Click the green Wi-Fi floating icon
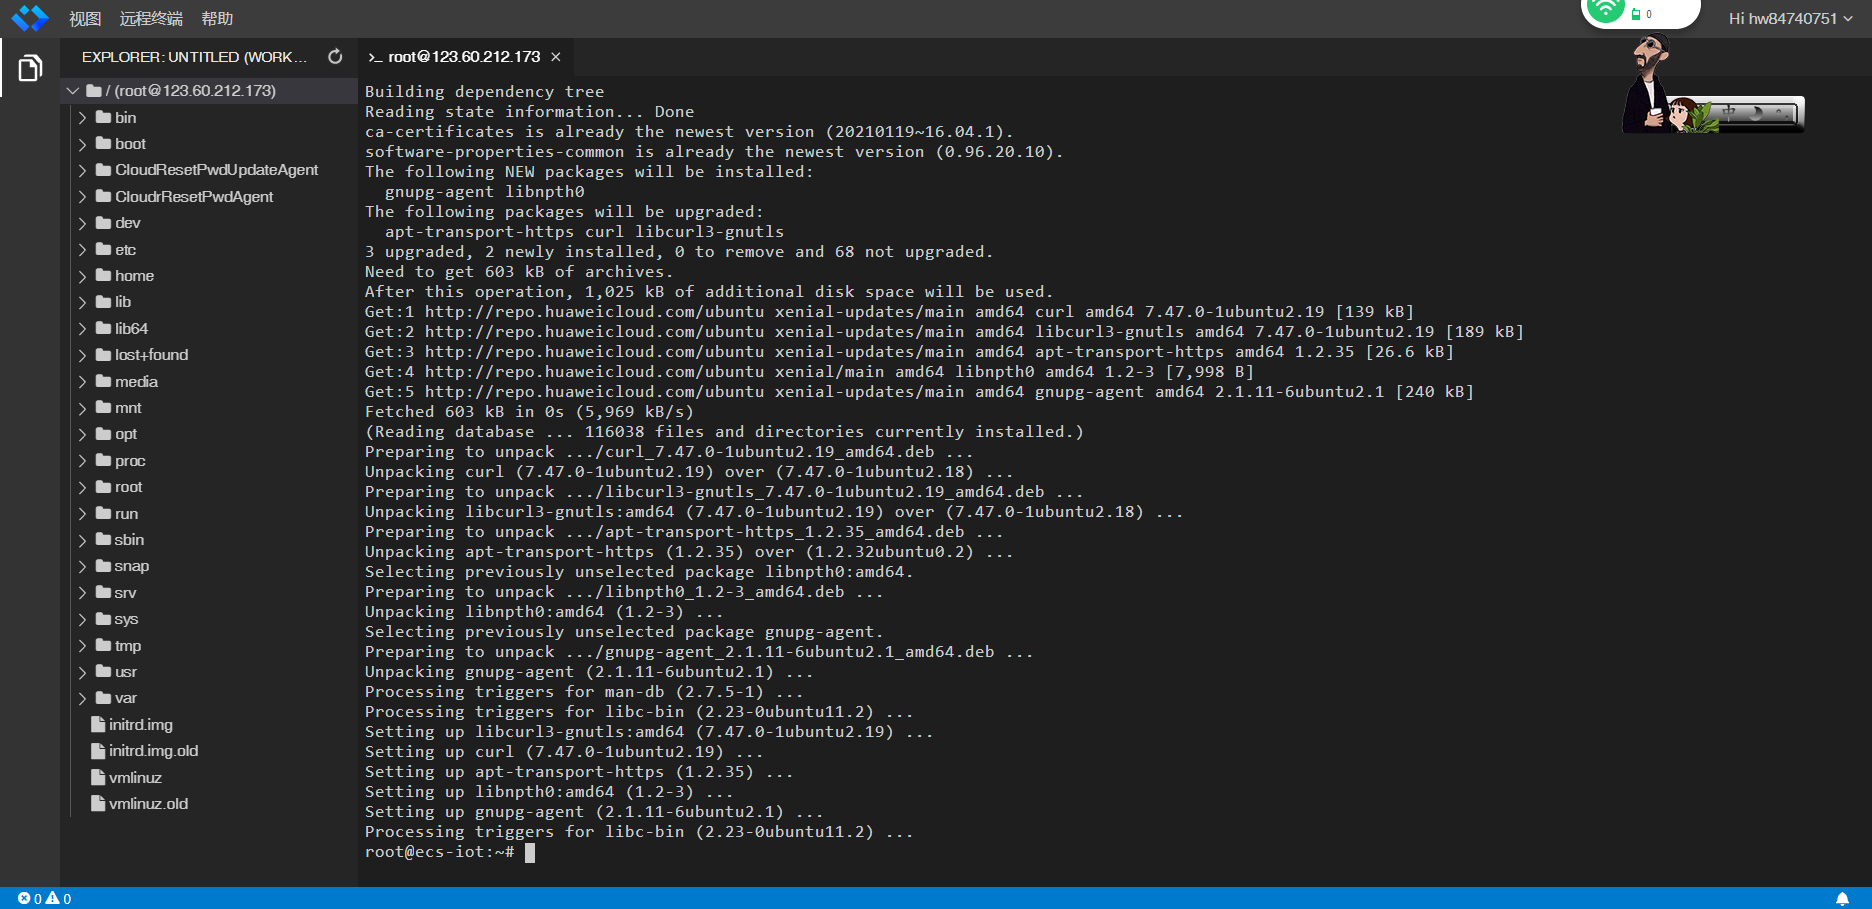This screenshot has height=909, width=1872. tap(1605, 10)
